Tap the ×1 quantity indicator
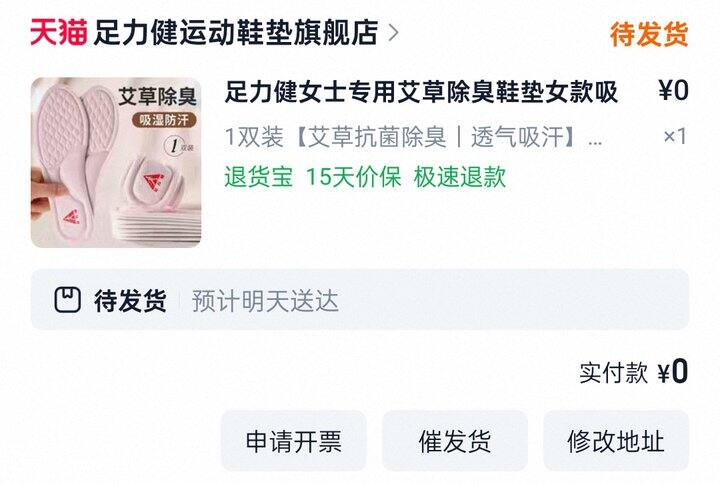 pyautogui.click(x=675, y=136)
